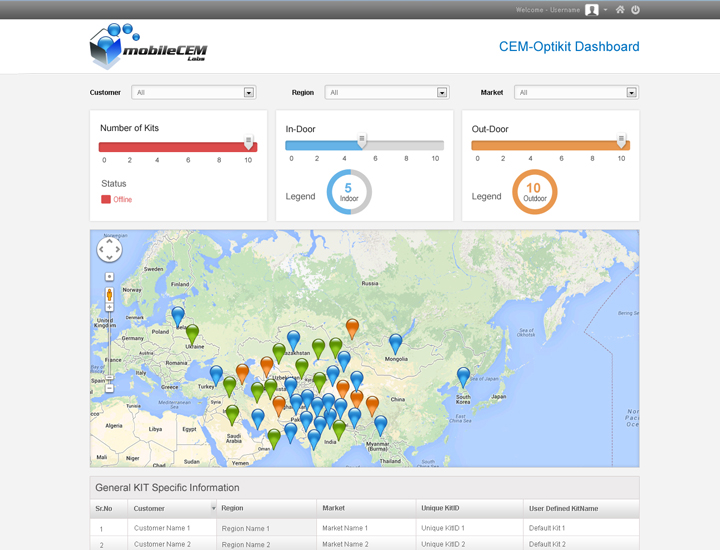Screen dimensions: 720x550
Task: Zoom out the map with minus button
Action: pos(109,388)
